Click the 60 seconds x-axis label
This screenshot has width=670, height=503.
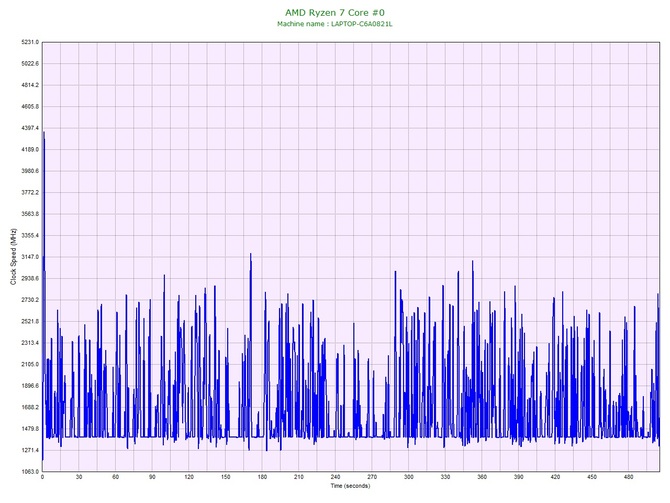(115, 477)
